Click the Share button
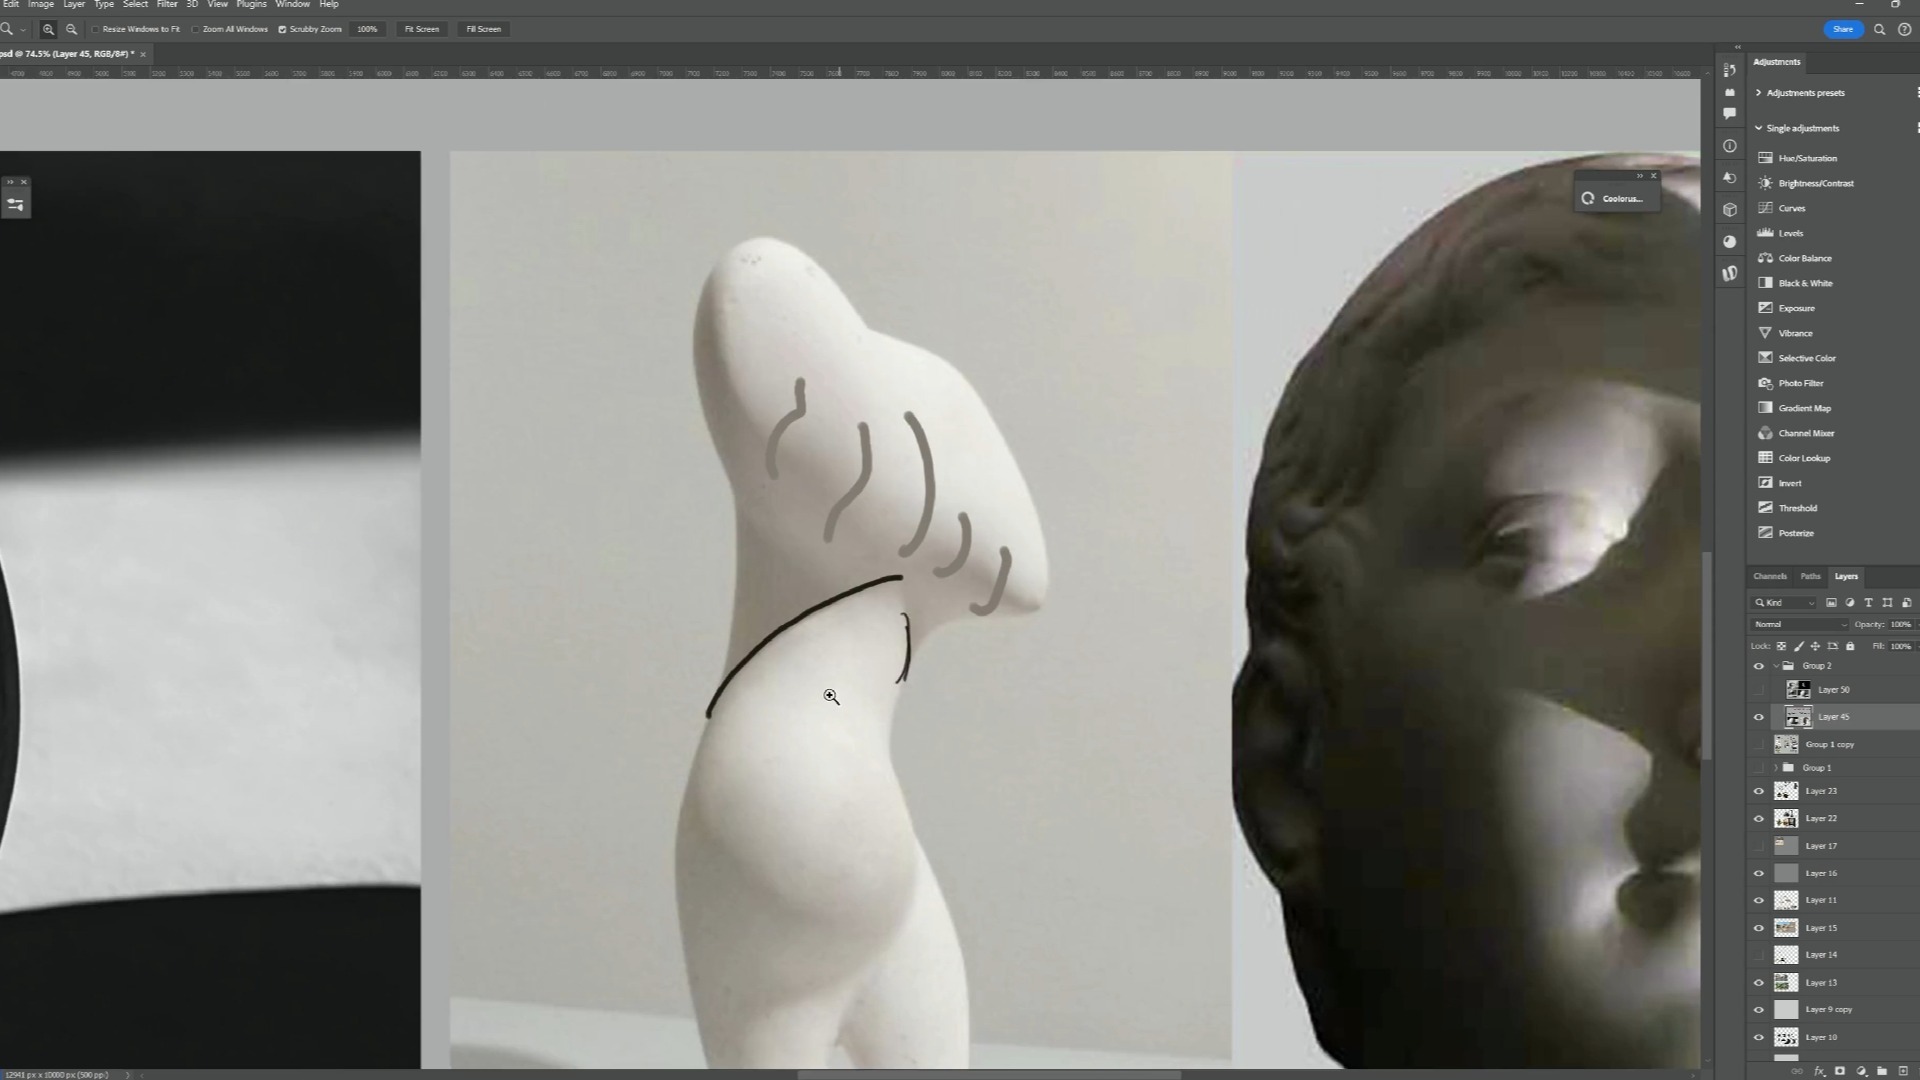This screenshot has height=1080, width=1920. coord(1843,29)
